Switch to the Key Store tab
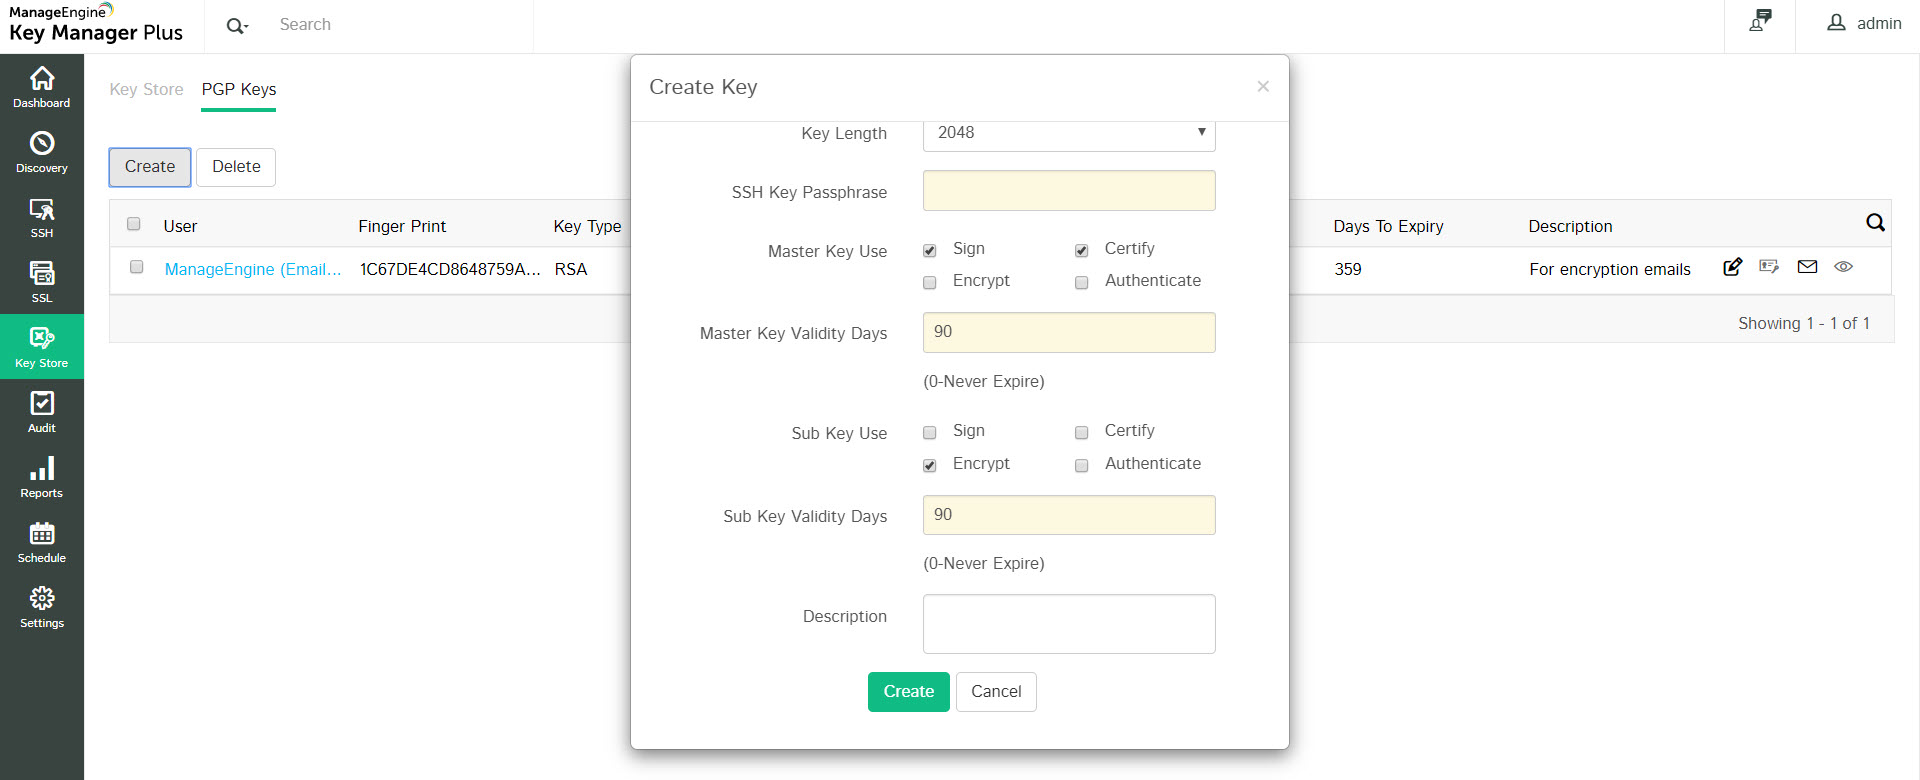The height and width of the screenshot is (780, 1920). [x=146, y=89]
